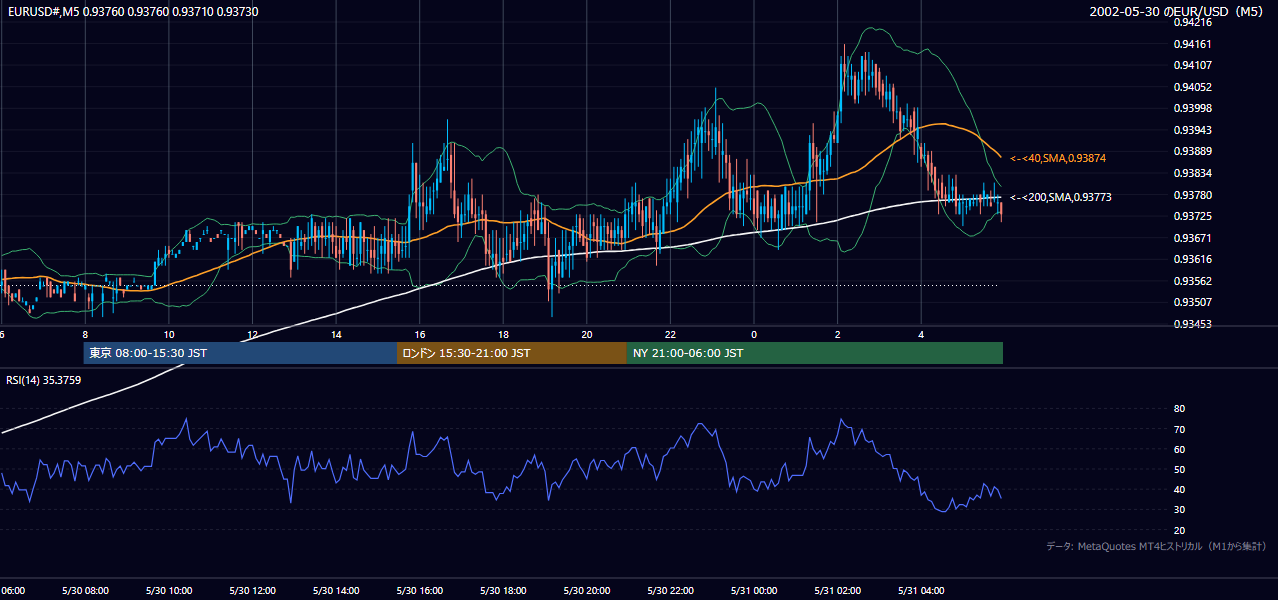The width and height of the screenshot is (1278, 600).
Task: Click the hour label 10 under price chart
Action: click(x=169, y=335)
